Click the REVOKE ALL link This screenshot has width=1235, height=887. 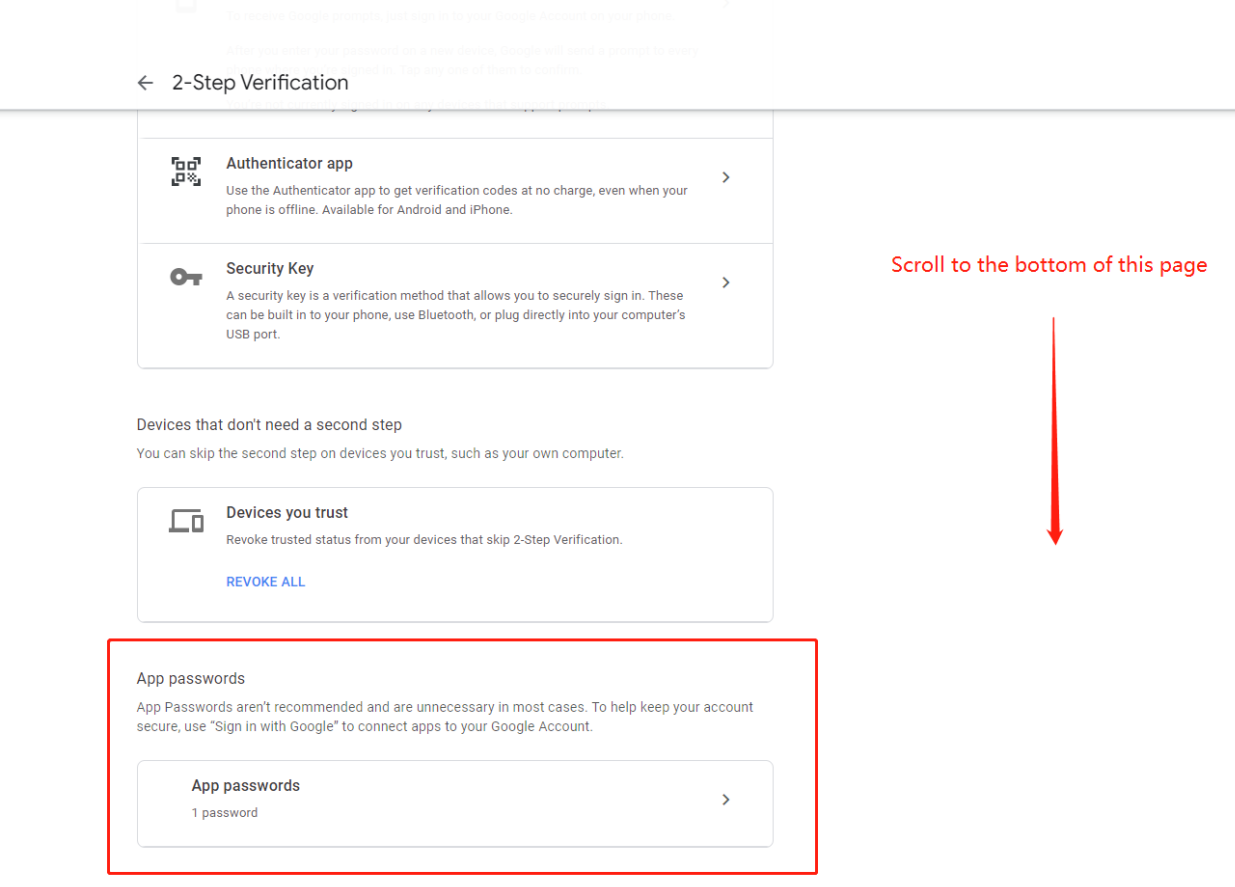(x=265, y=582)
